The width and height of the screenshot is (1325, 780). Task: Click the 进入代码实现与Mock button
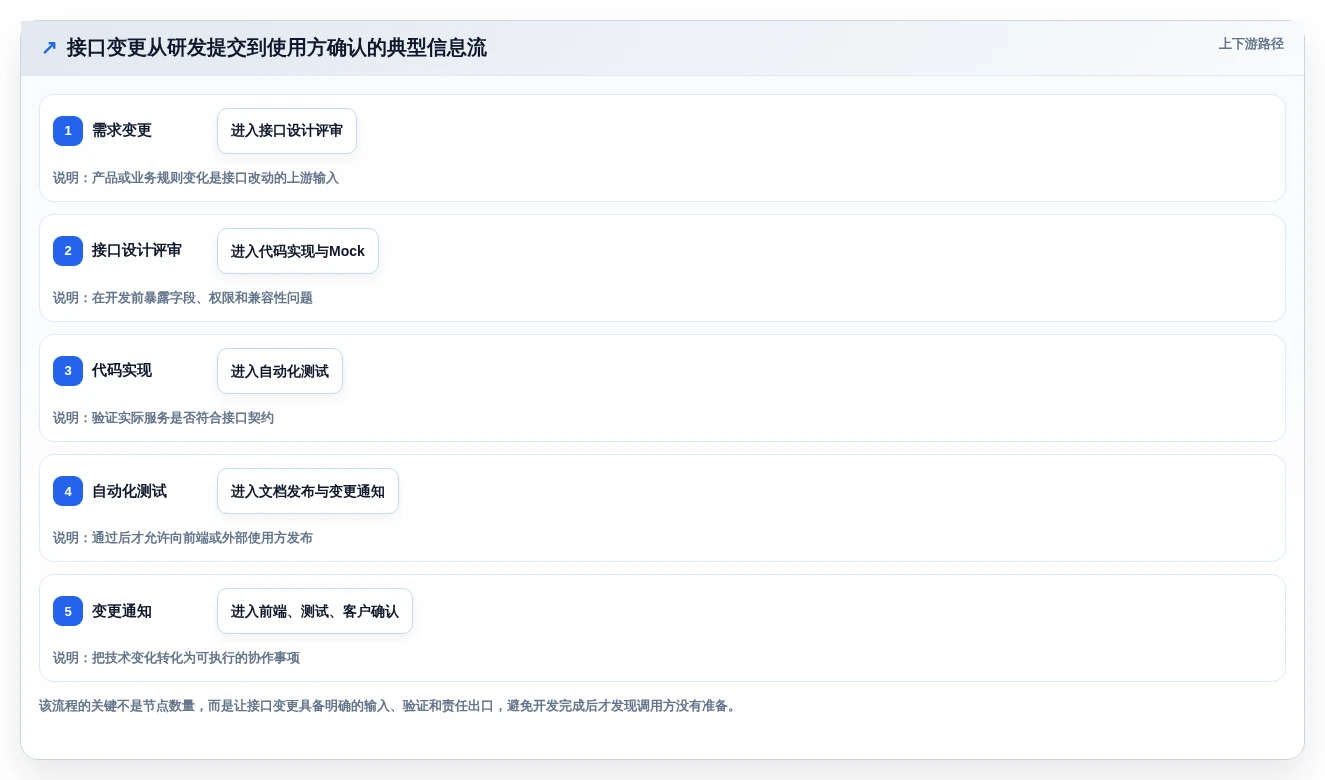pos(298,251)
